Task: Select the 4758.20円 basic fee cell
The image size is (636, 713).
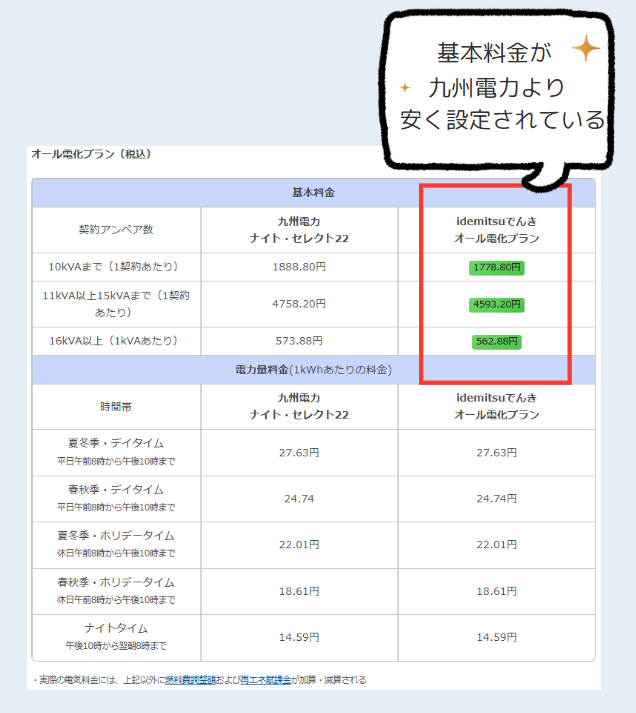Action: point(299,304)
